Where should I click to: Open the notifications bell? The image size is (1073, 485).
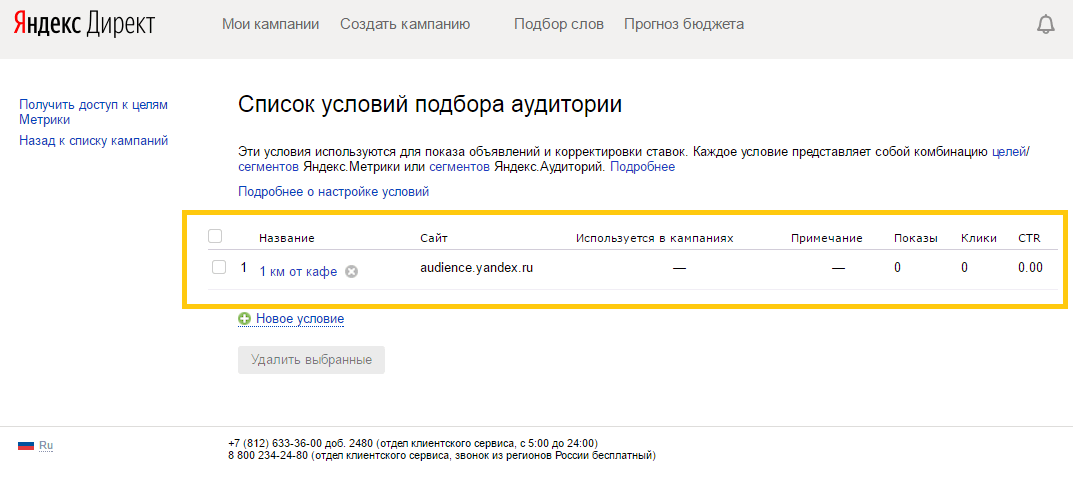coord(1046,25)
